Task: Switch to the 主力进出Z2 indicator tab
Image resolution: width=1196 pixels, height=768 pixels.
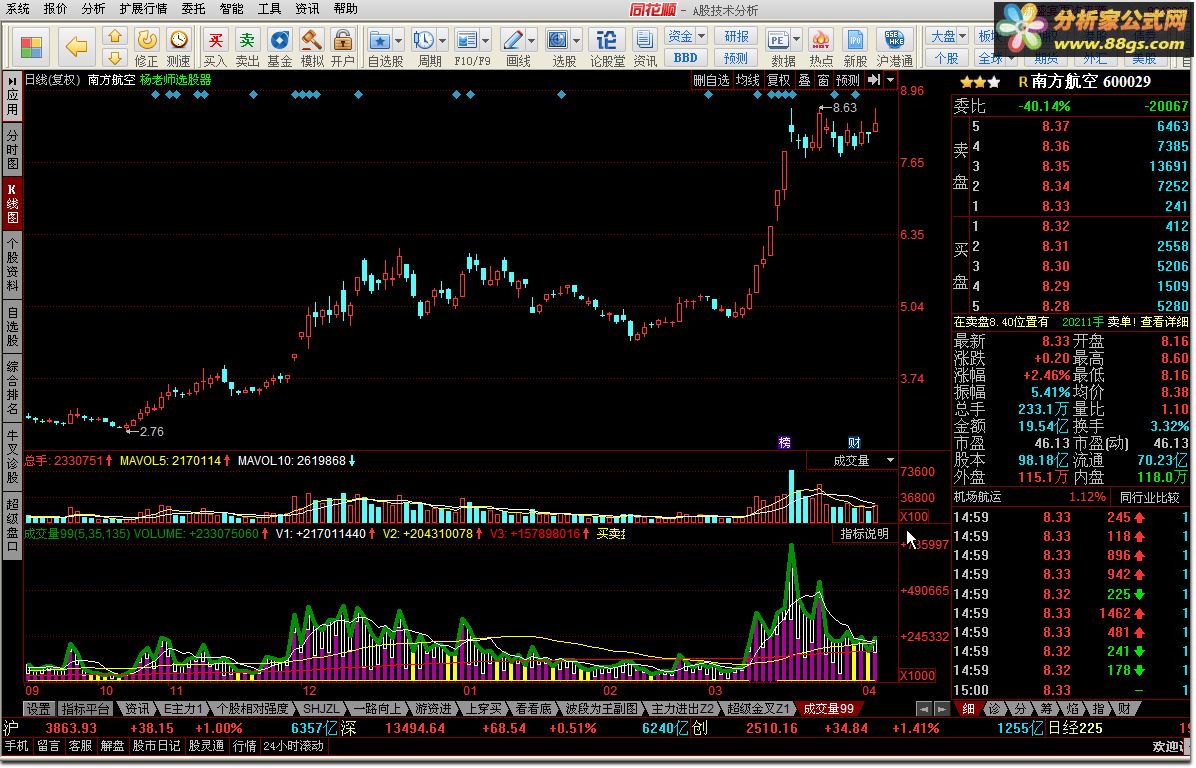Action: pos(683,709)
